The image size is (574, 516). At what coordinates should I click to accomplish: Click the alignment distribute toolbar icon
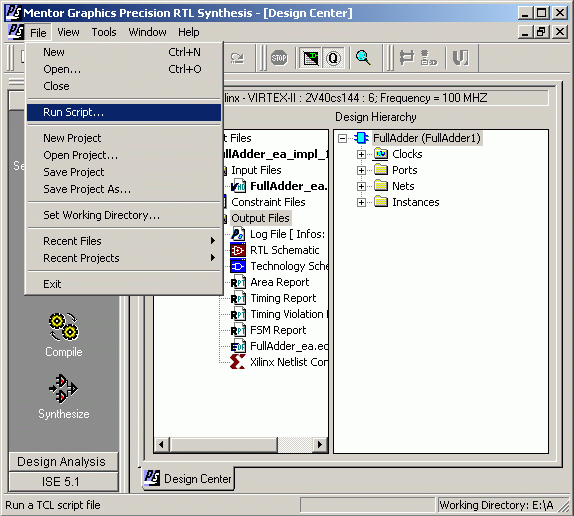click(406, 58)
